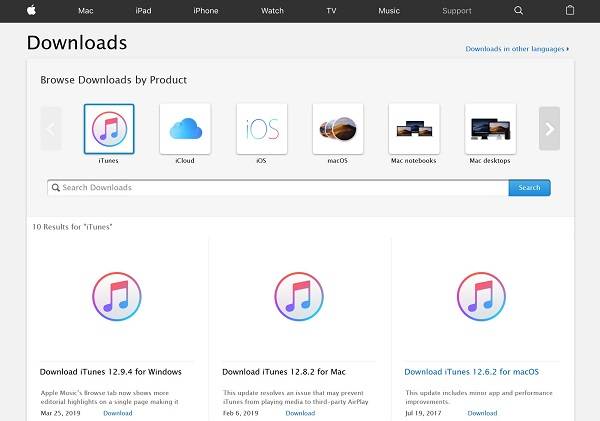Select the iCloud product icon
Image resolution: width=600 pixels, height=421 pixels.
pos(185,129)
